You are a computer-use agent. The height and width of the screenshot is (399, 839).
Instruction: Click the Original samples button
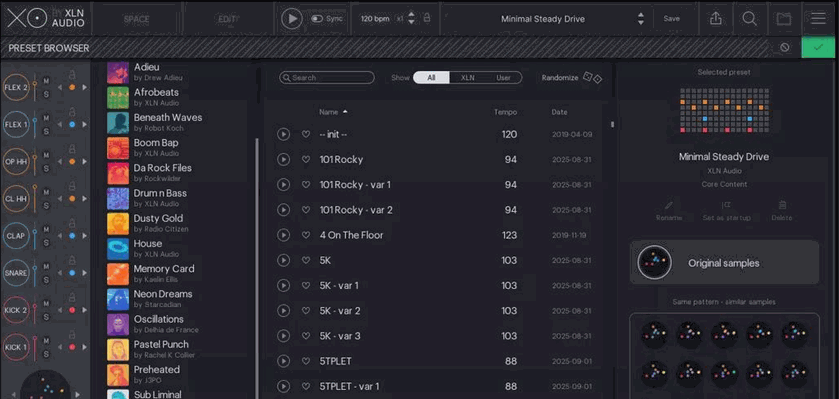click(724, 262)
